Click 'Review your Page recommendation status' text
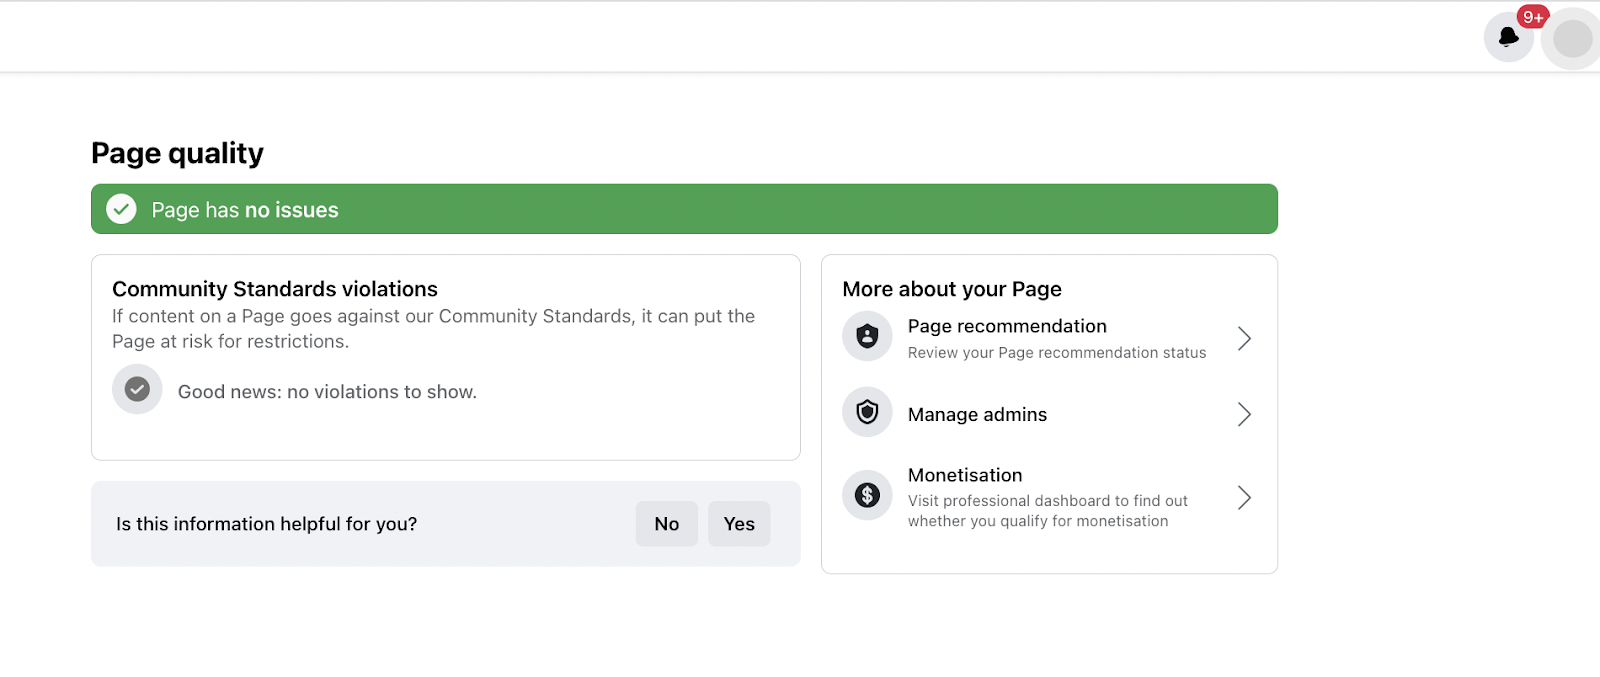Screen dimensions: 1600x677 [1057, 353]
